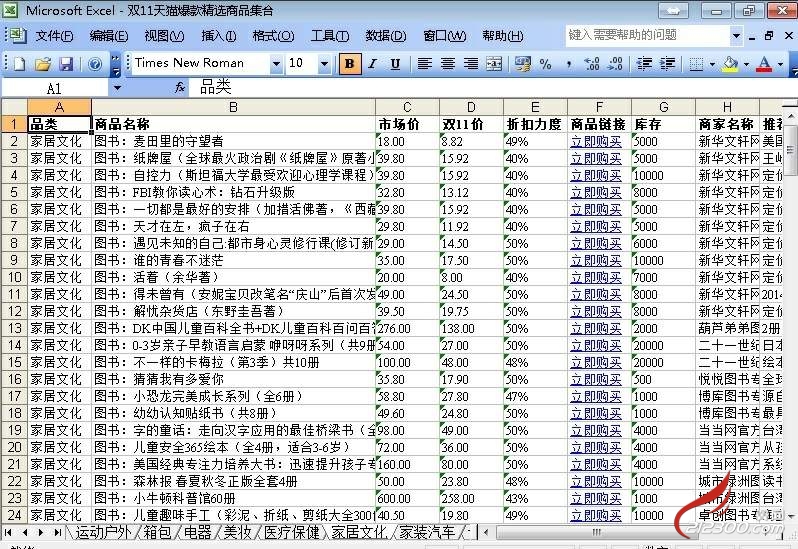Open the 文件(F) menu
This screenshot has width=798, height=549.
(54, 36)
